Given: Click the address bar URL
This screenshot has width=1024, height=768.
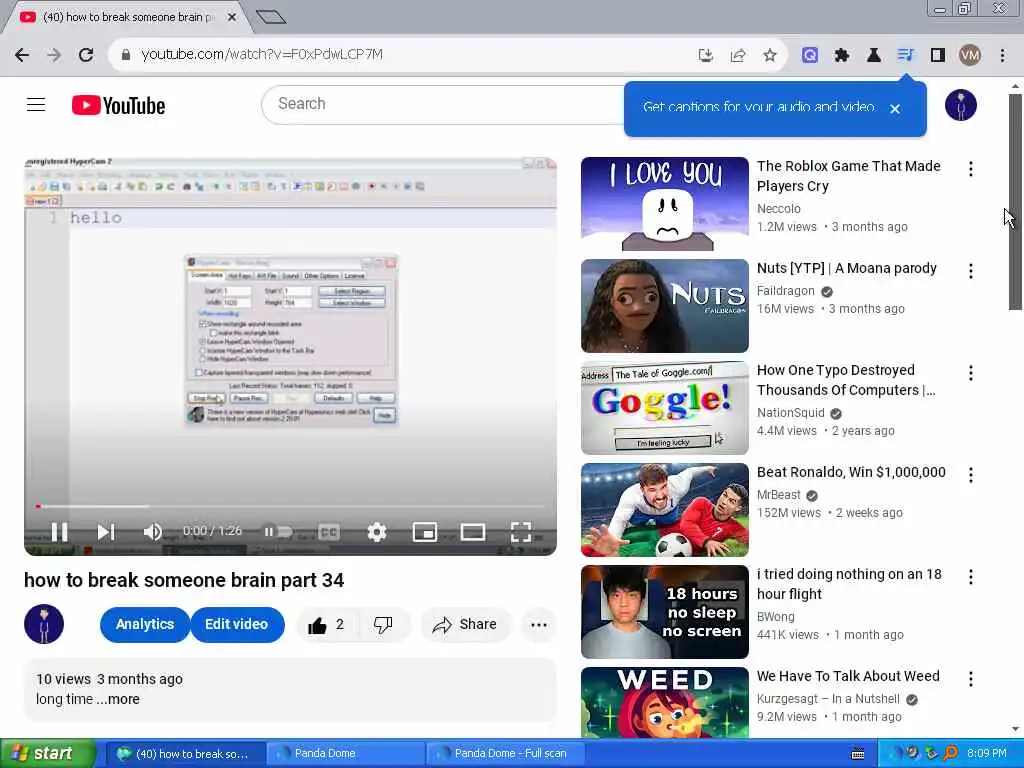Looking at the screenshot, I should point(263,55).
